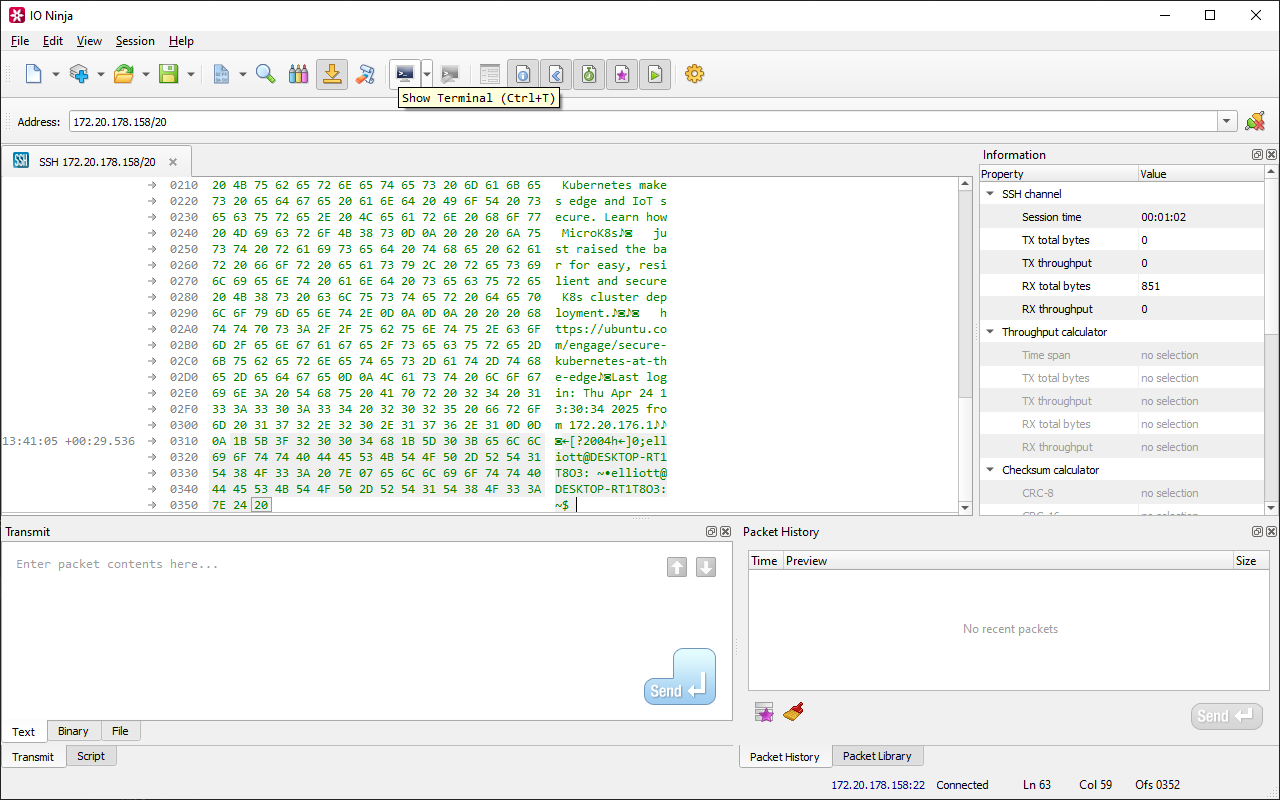
Task: Open the Open-file dropdown arrow
Action: 145,74
